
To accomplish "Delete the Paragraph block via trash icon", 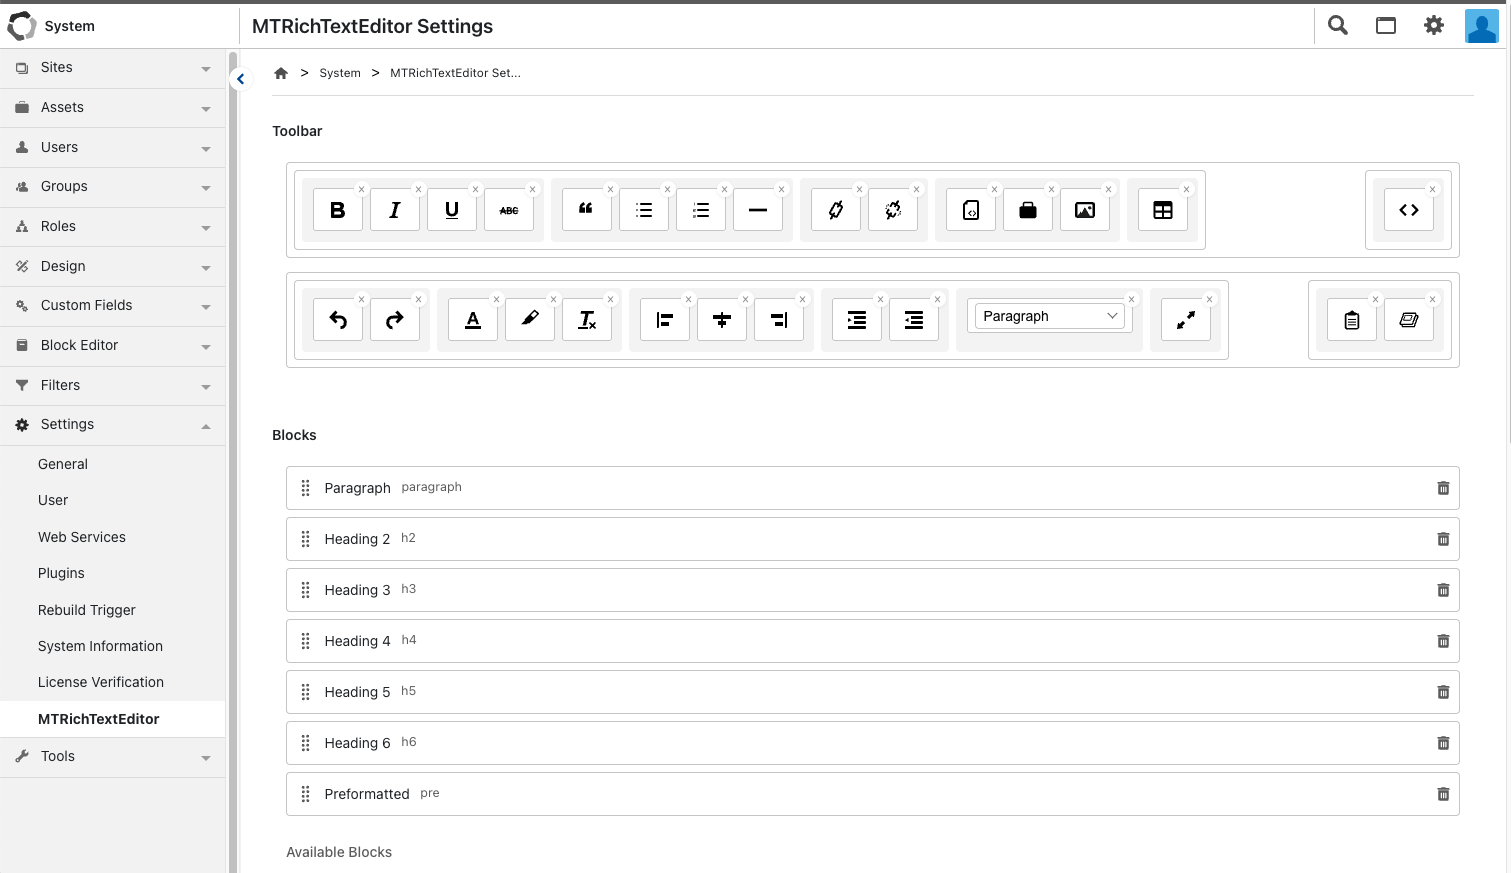I will click(1443, 488).
